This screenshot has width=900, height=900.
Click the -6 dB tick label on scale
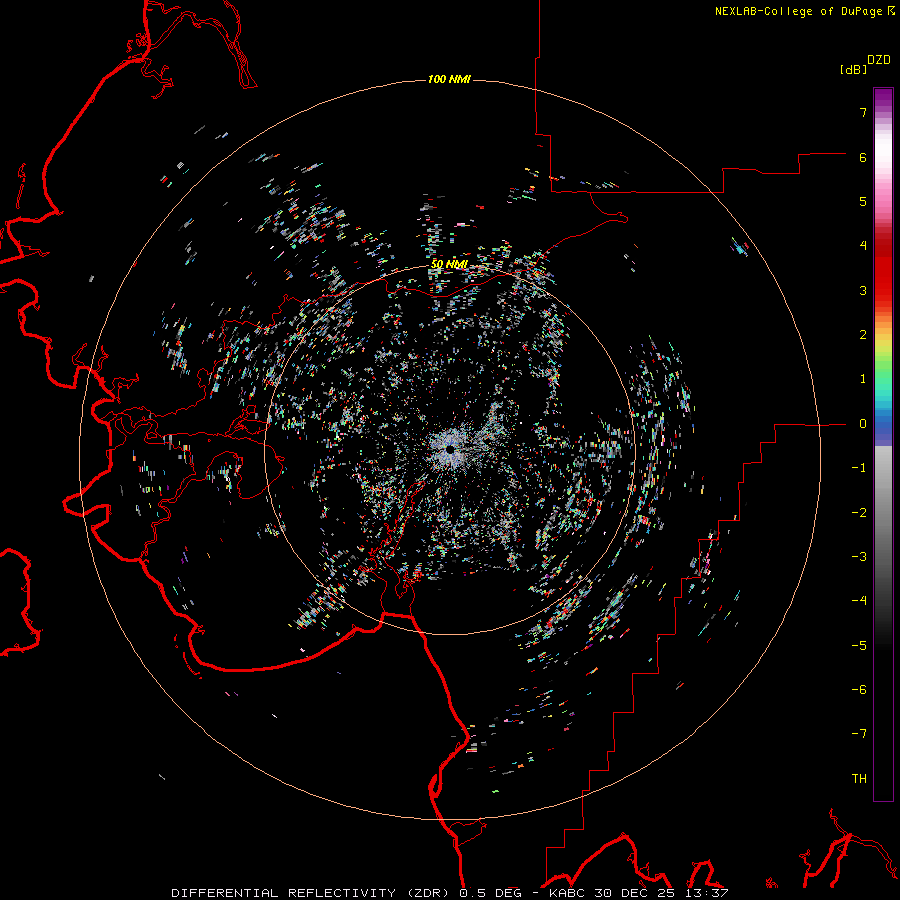tap(859, 690)
